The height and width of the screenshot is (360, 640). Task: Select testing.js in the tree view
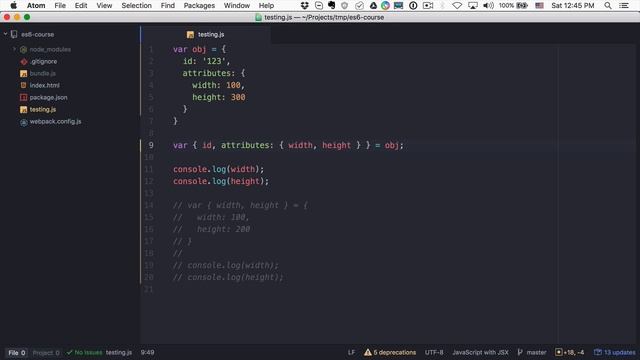click(42, 109)
